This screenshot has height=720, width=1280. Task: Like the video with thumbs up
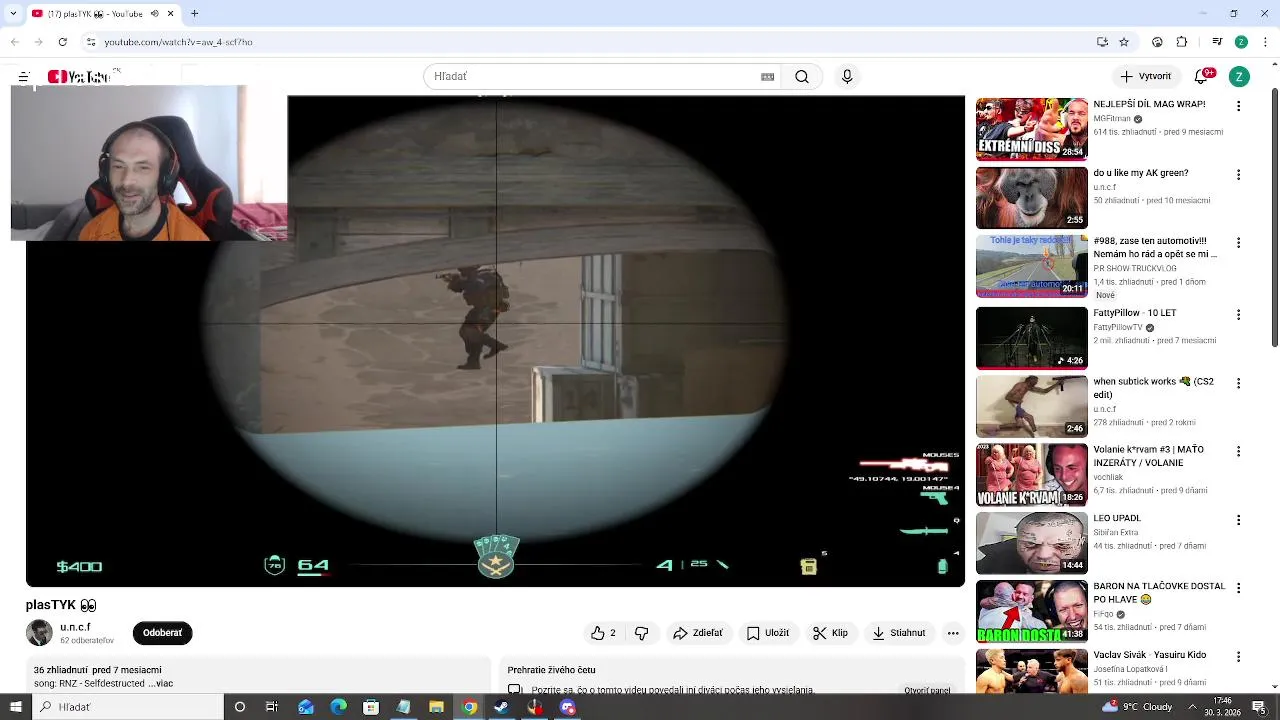pyautogui.click(x=603, y=633)
